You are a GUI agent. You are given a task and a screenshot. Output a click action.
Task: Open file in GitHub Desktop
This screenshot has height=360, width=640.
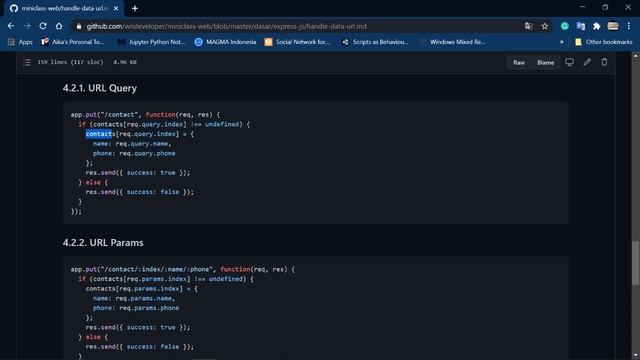click(569, 62)
